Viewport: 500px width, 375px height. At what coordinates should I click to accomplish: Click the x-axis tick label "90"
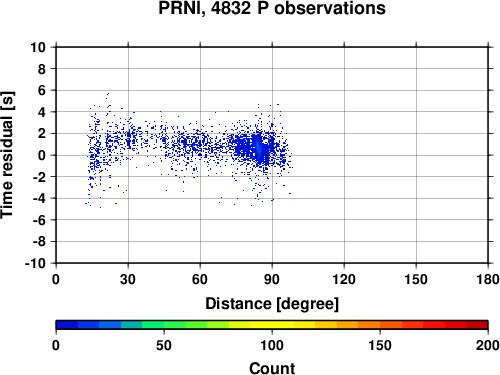272,279
